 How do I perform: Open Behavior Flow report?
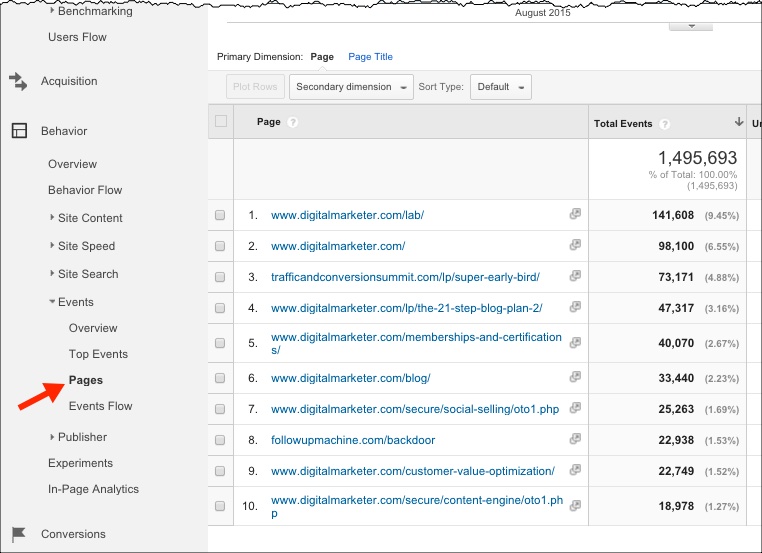85,190
